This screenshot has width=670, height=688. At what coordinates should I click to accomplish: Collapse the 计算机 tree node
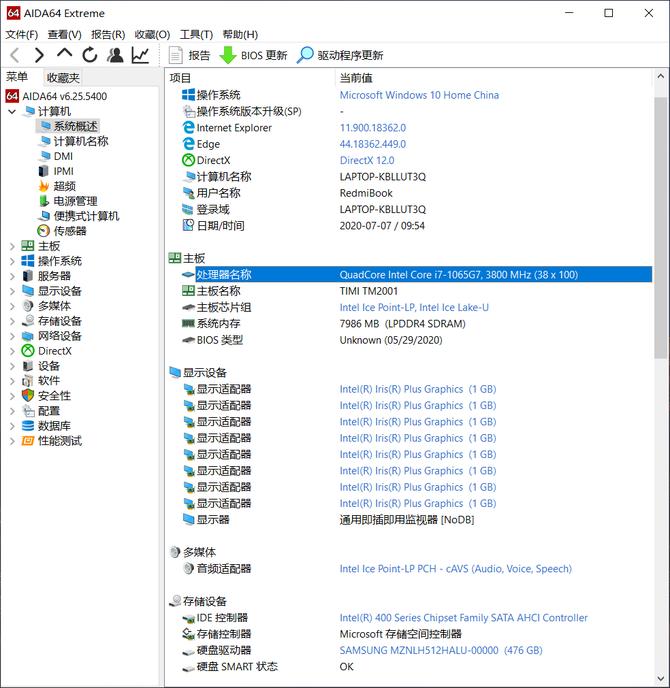tap(12, 111)
